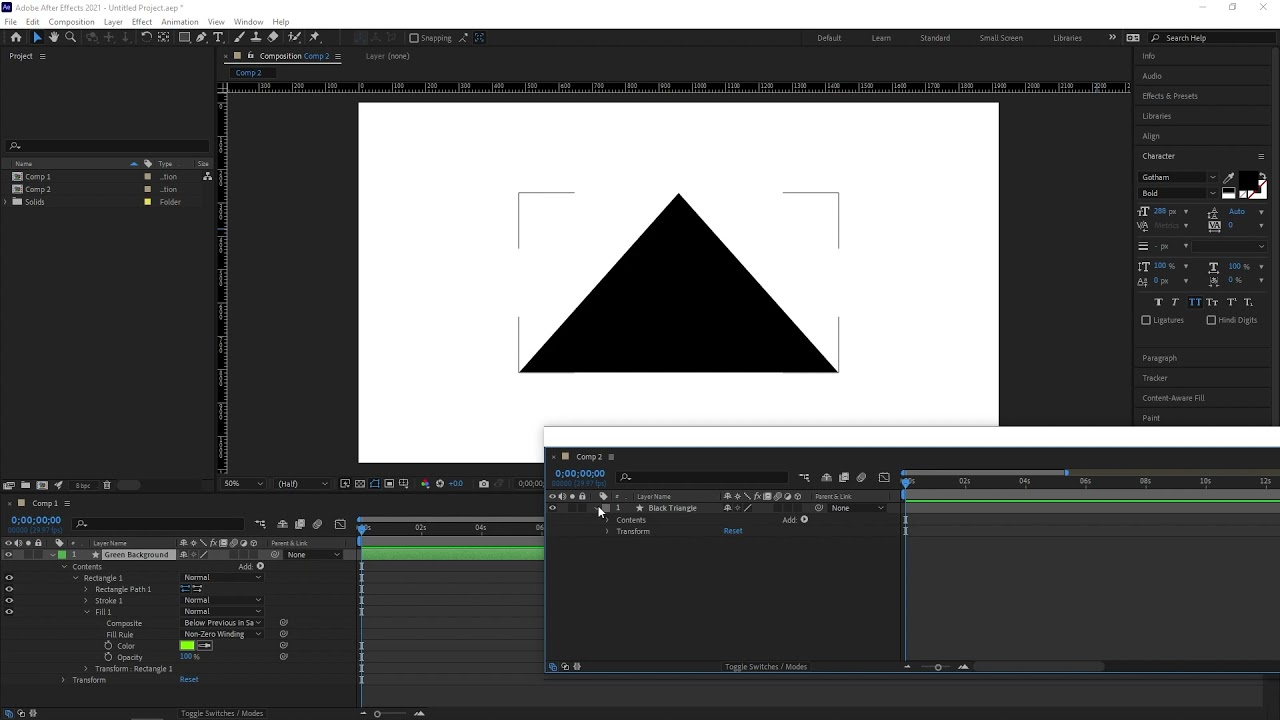Select the Clone Stamp tool
The height and width of the screenshot is (720, 1280).
pos(256,37)
